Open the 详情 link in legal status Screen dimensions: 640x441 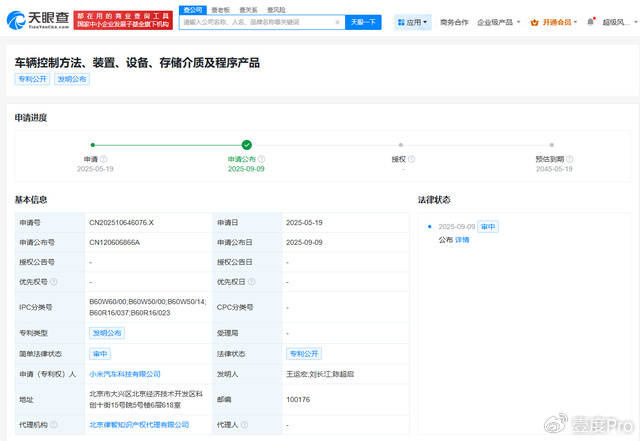(x=462, y=240)
